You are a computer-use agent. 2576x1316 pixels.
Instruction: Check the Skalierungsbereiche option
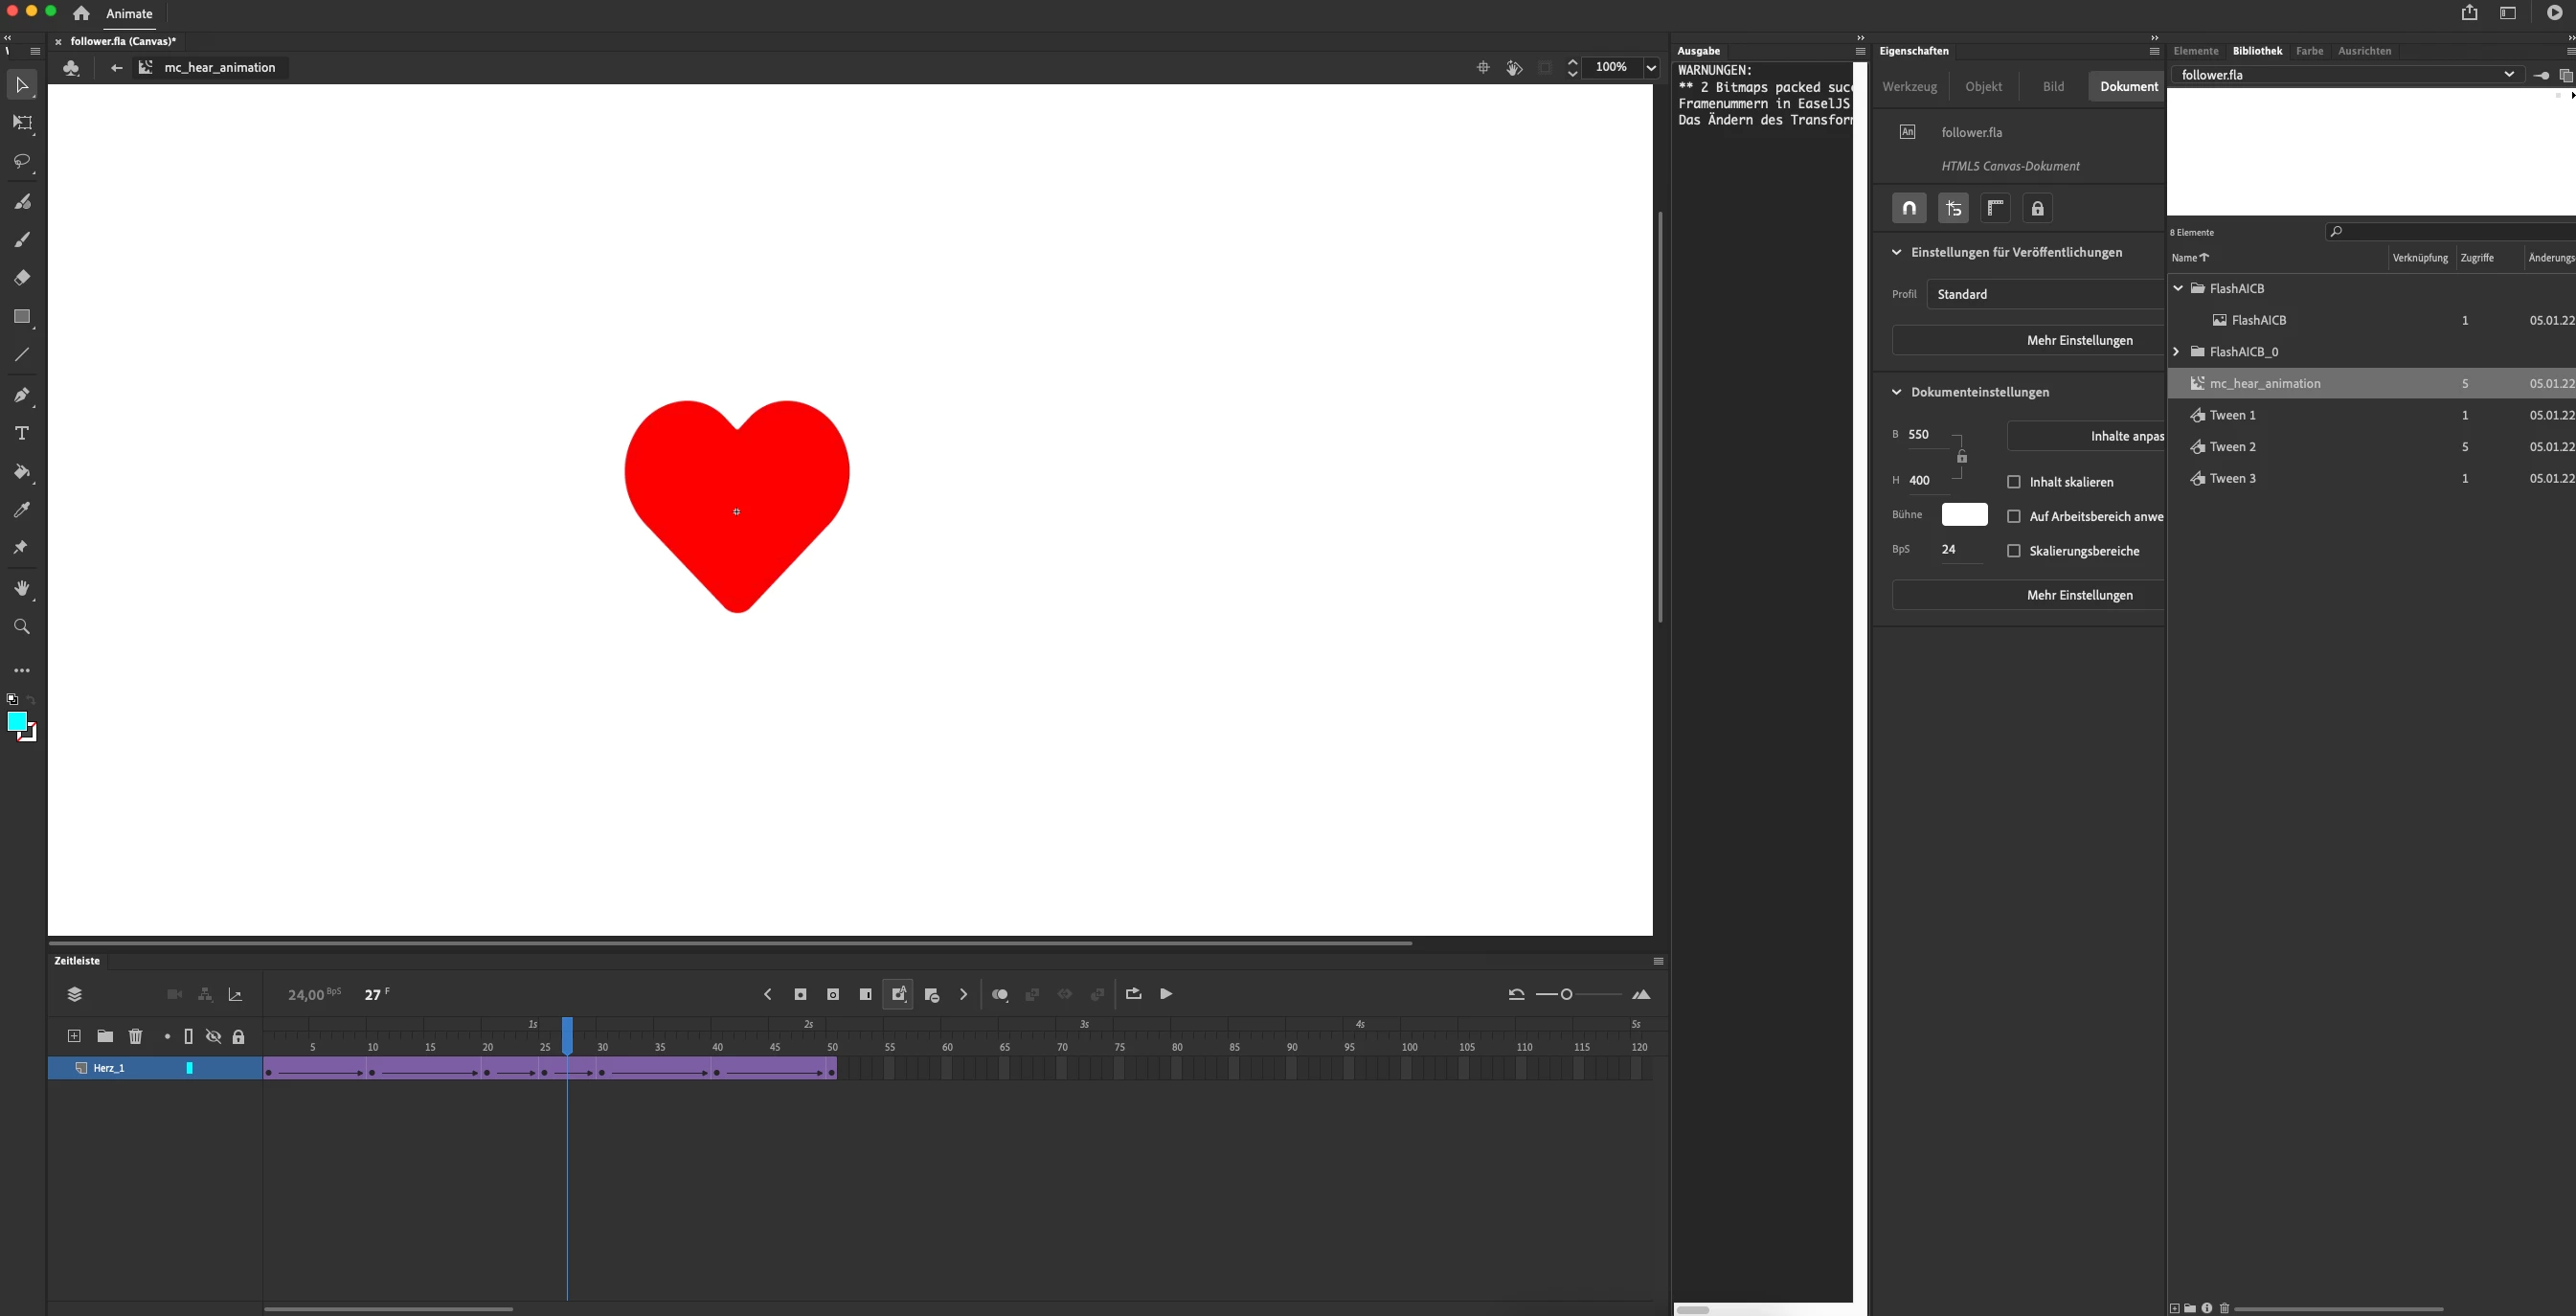[x=2014, y=551]
